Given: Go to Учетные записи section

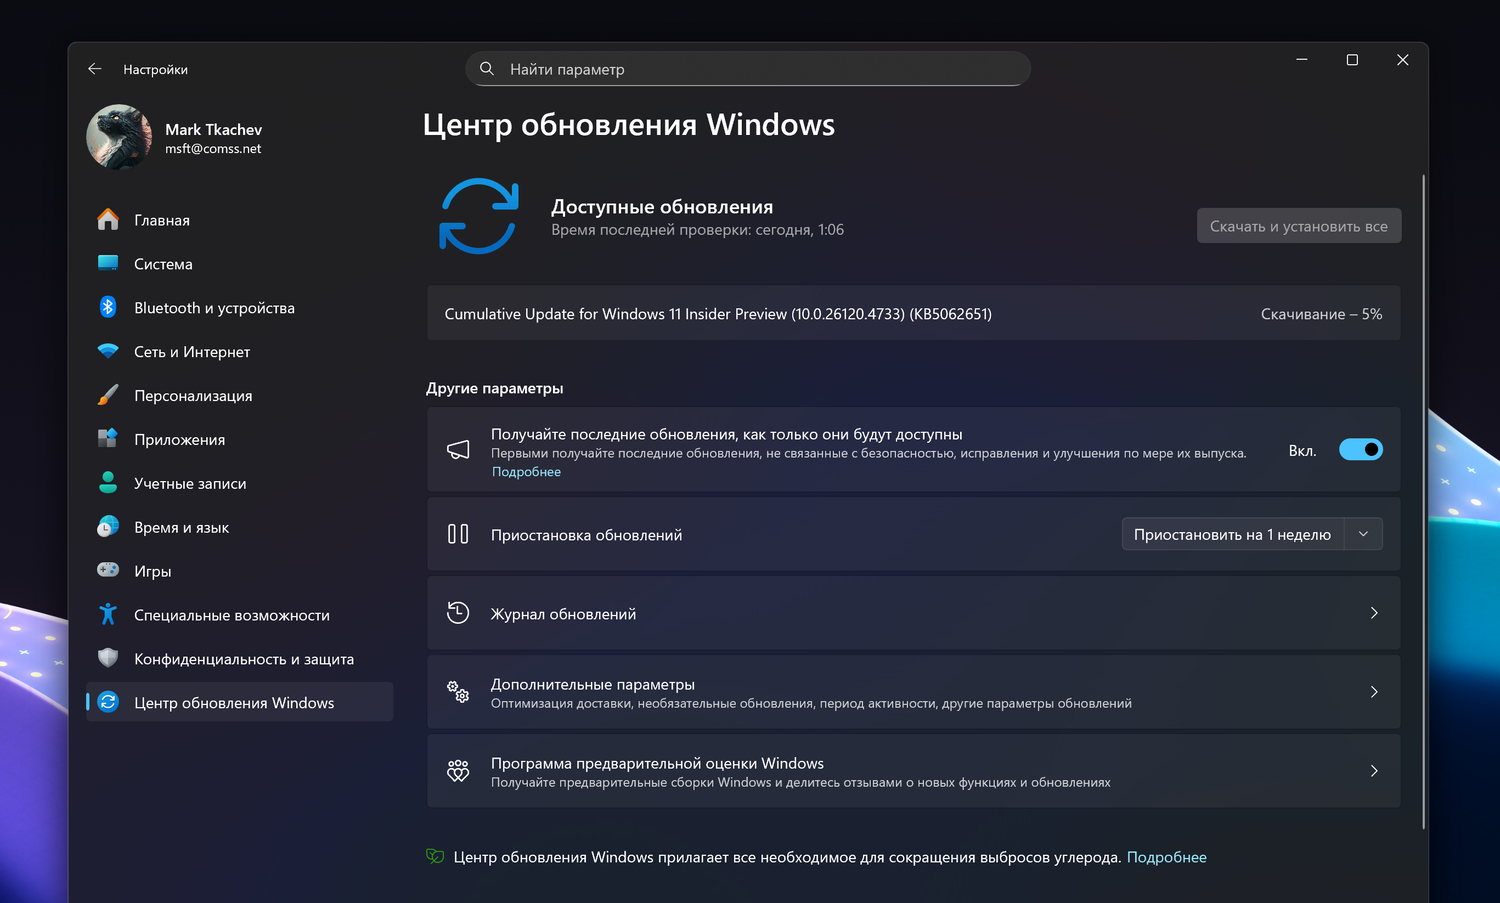Looking at the screenshot, I should (240, 484).
